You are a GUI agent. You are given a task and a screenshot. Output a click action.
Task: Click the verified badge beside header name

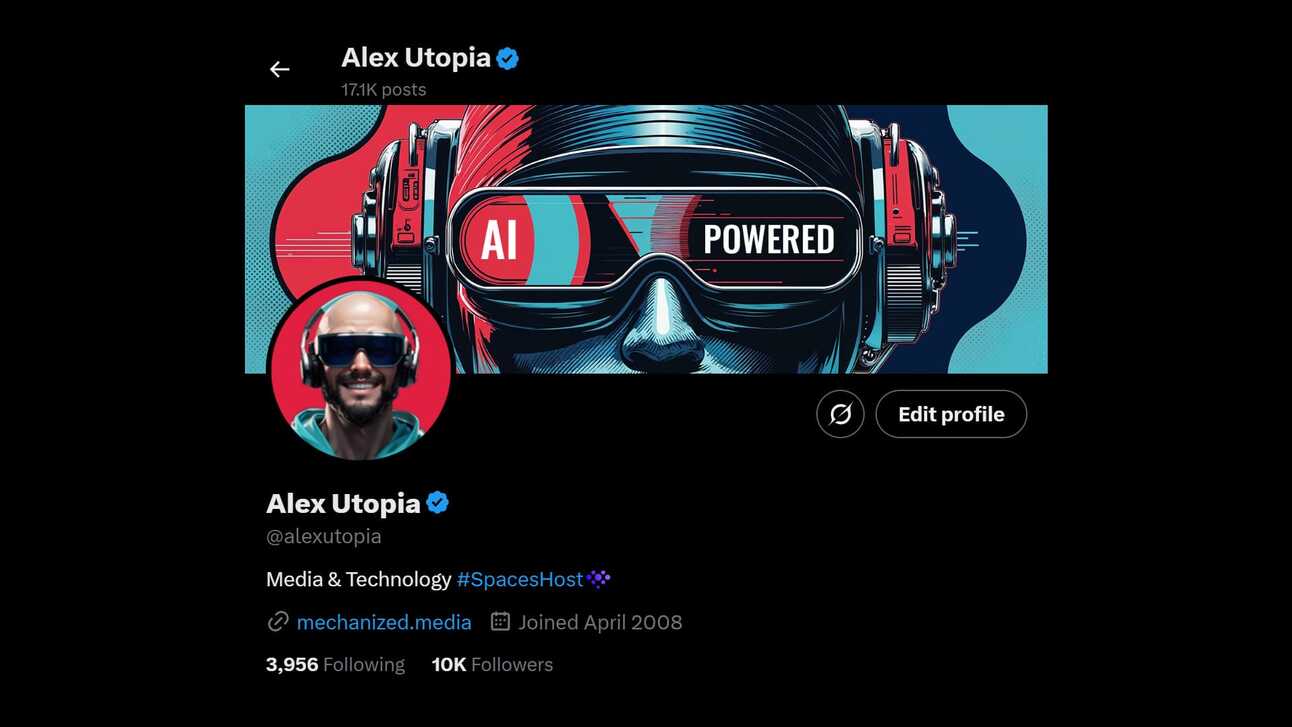pos(508,59)
